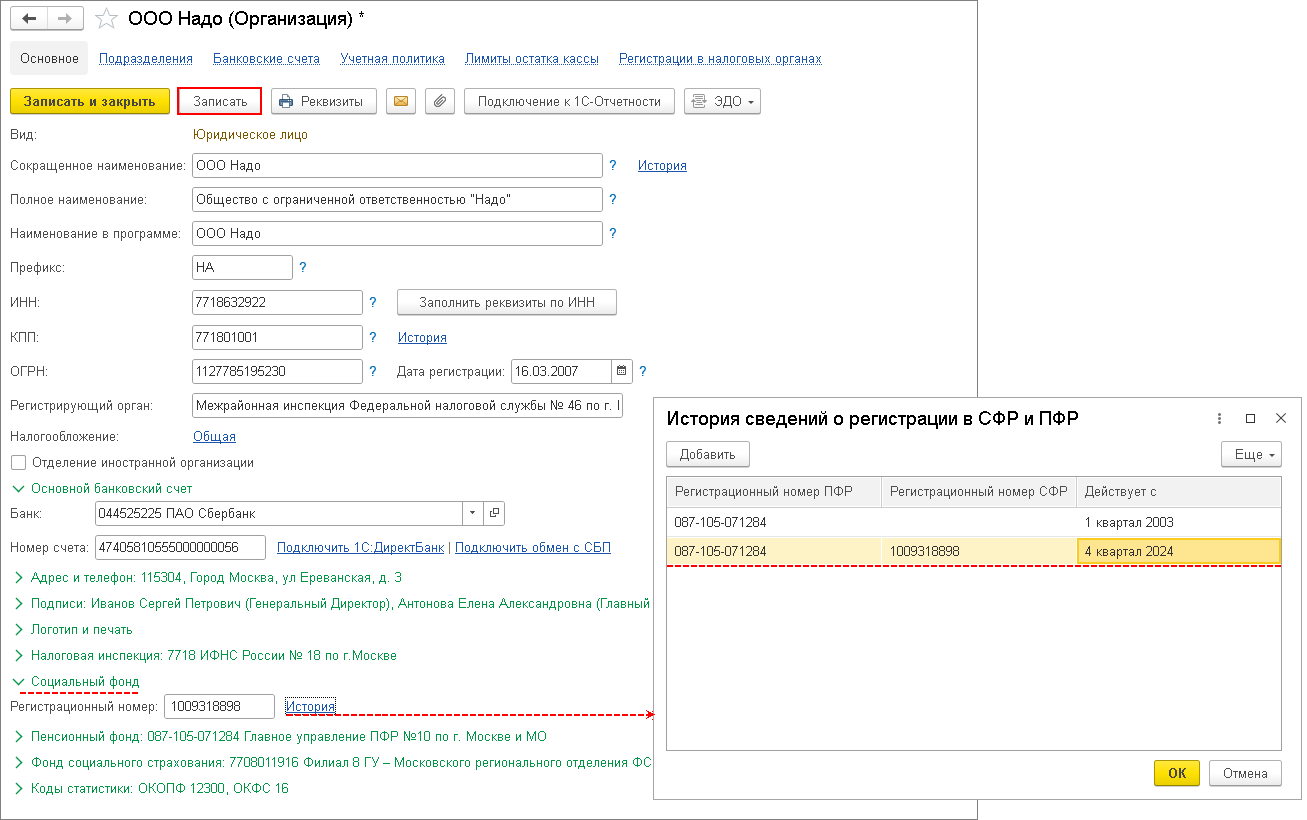1307x820 pixels.
Task: Go back with the left arrow button
Action: [x=29, y=19]
